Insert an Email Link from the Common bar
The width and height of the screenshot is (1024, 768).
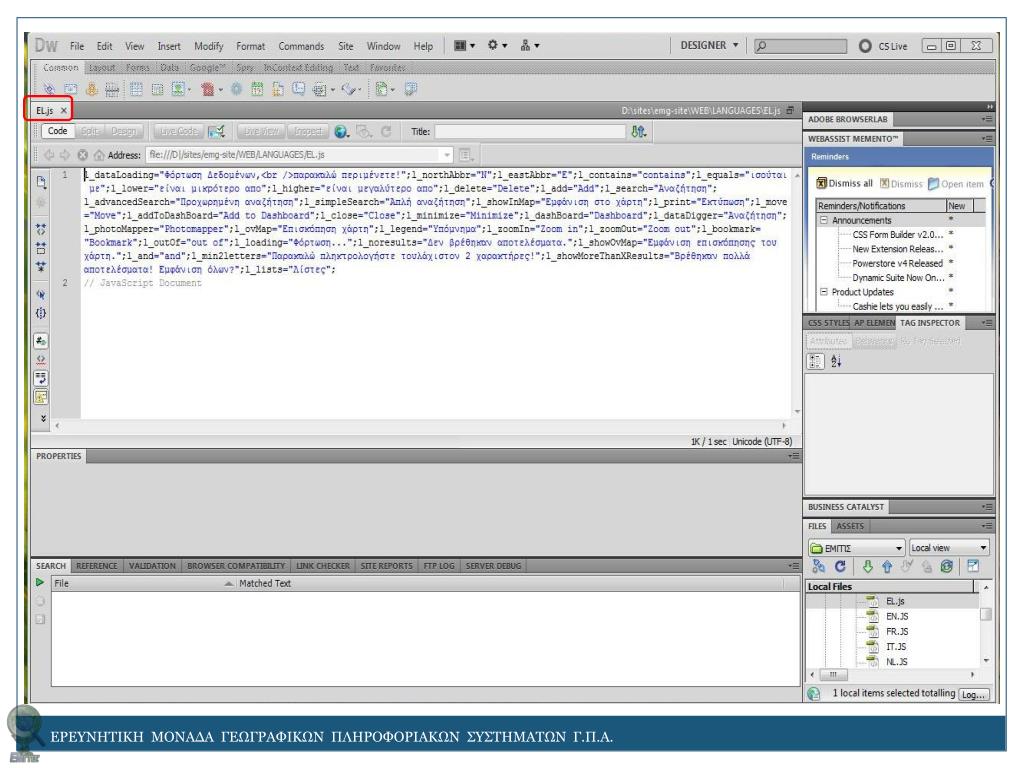click(x=71, y=89)
